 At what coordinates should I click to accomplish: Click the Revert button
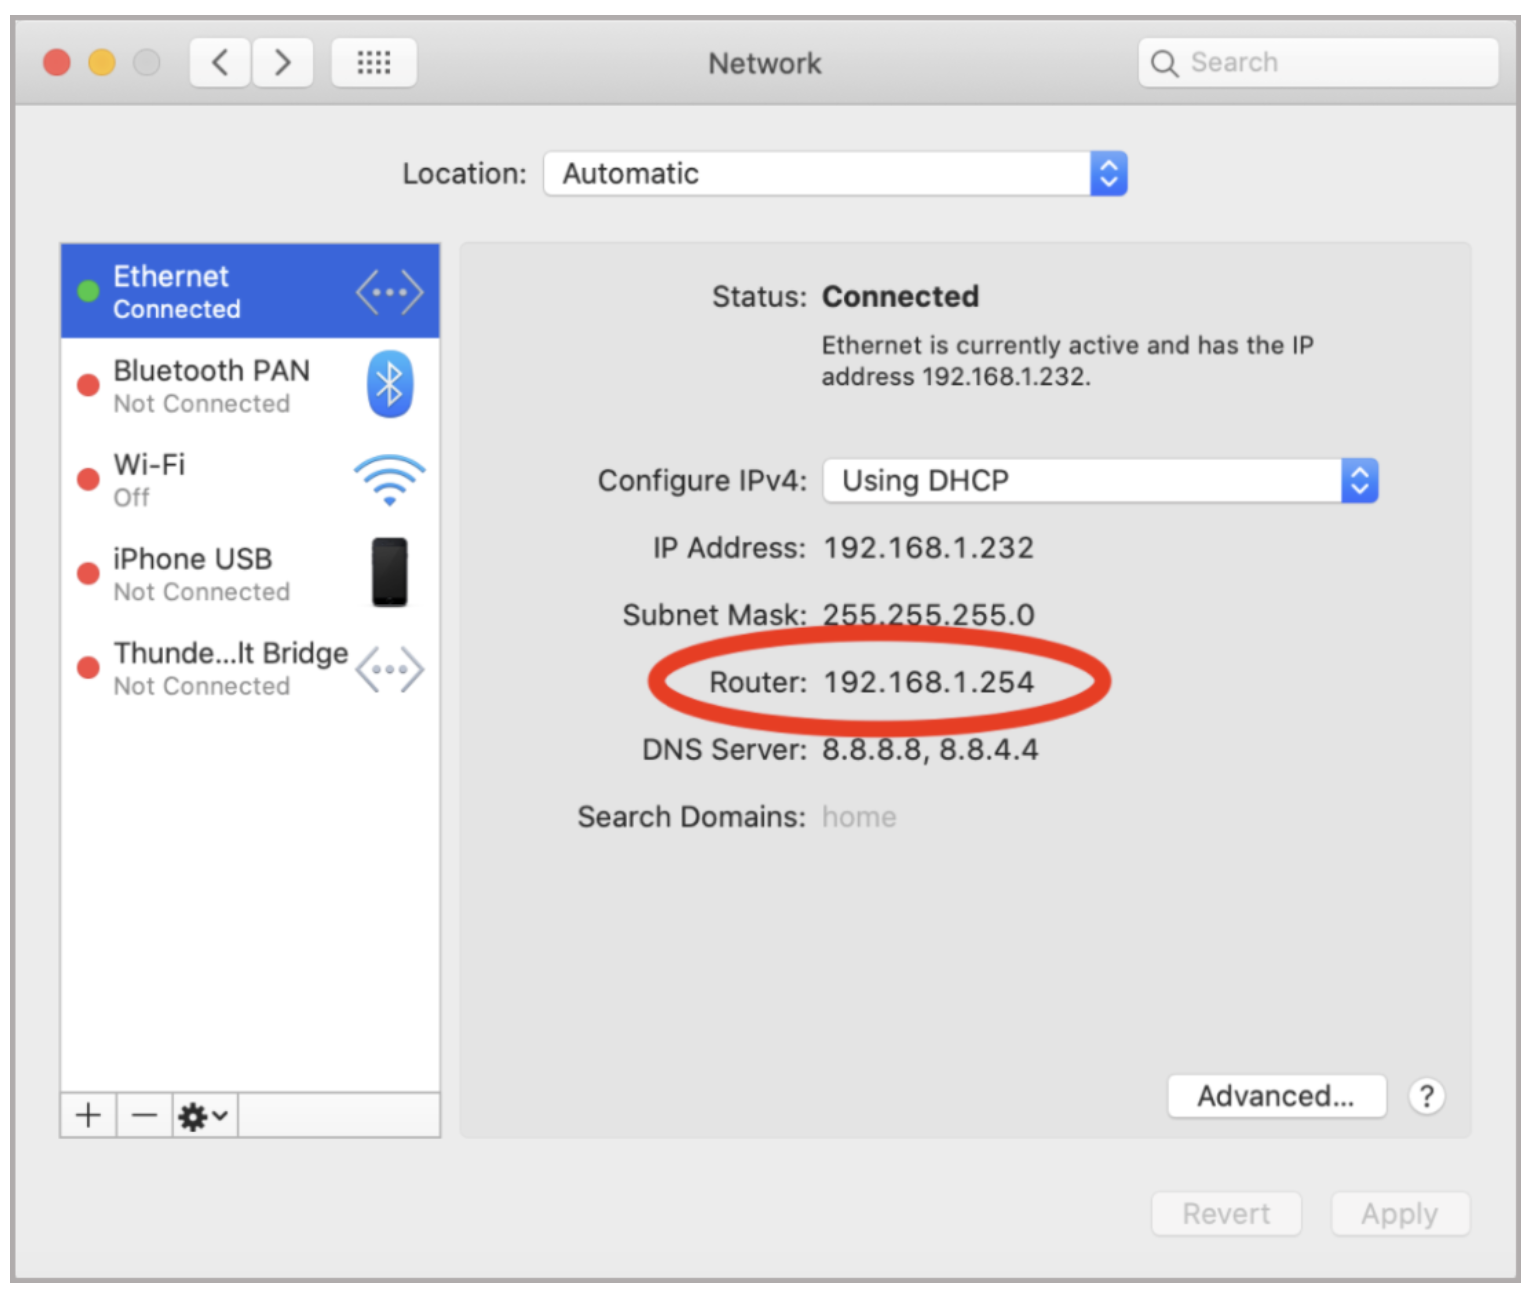pyautogui.click(x=1226, y=1214)
